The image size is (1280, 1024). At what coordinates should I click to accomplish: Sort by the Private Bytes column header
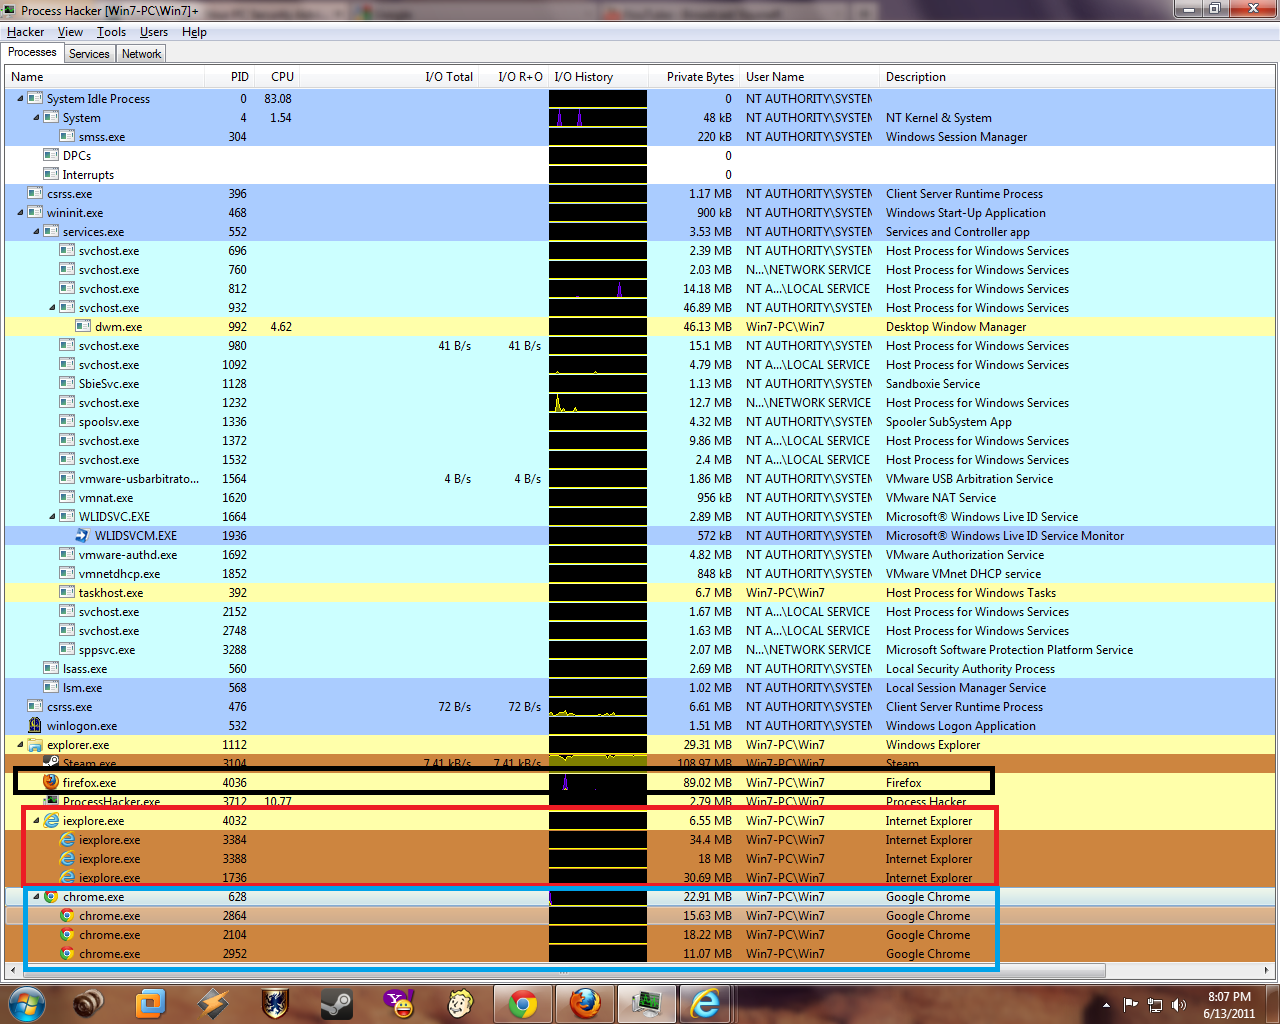pyautogui.click(x=693, y=77)
